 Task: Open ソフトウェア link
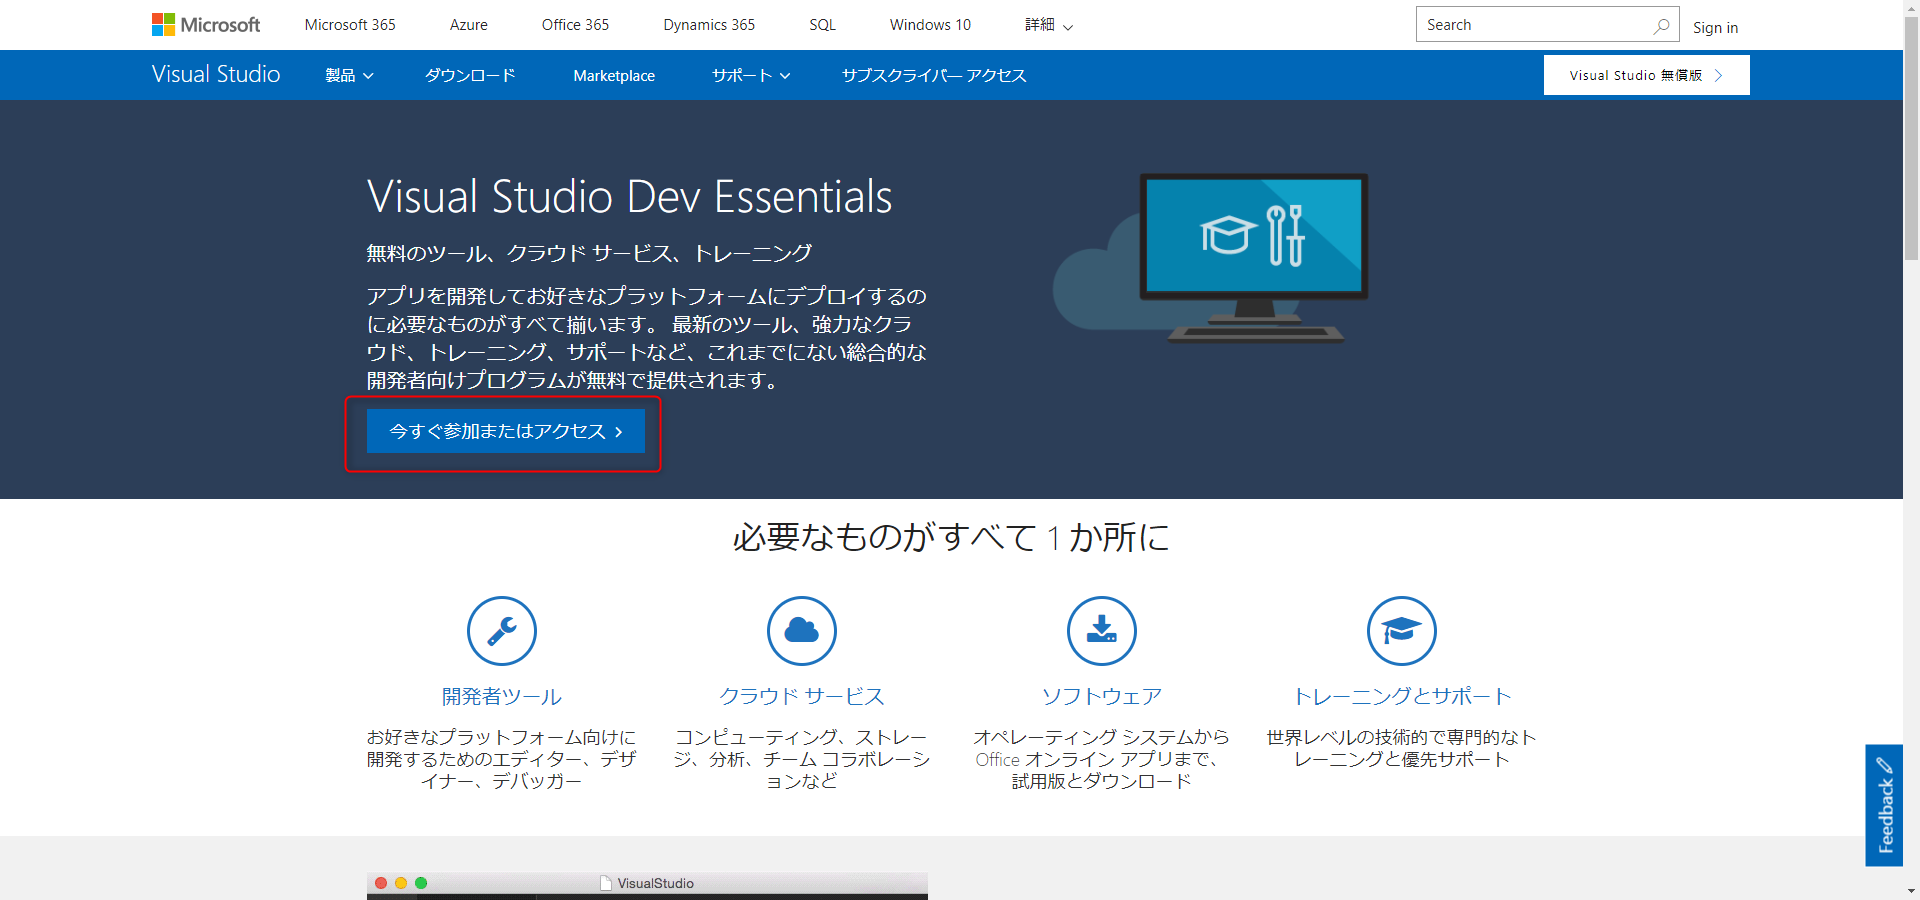click(1102, 696)
